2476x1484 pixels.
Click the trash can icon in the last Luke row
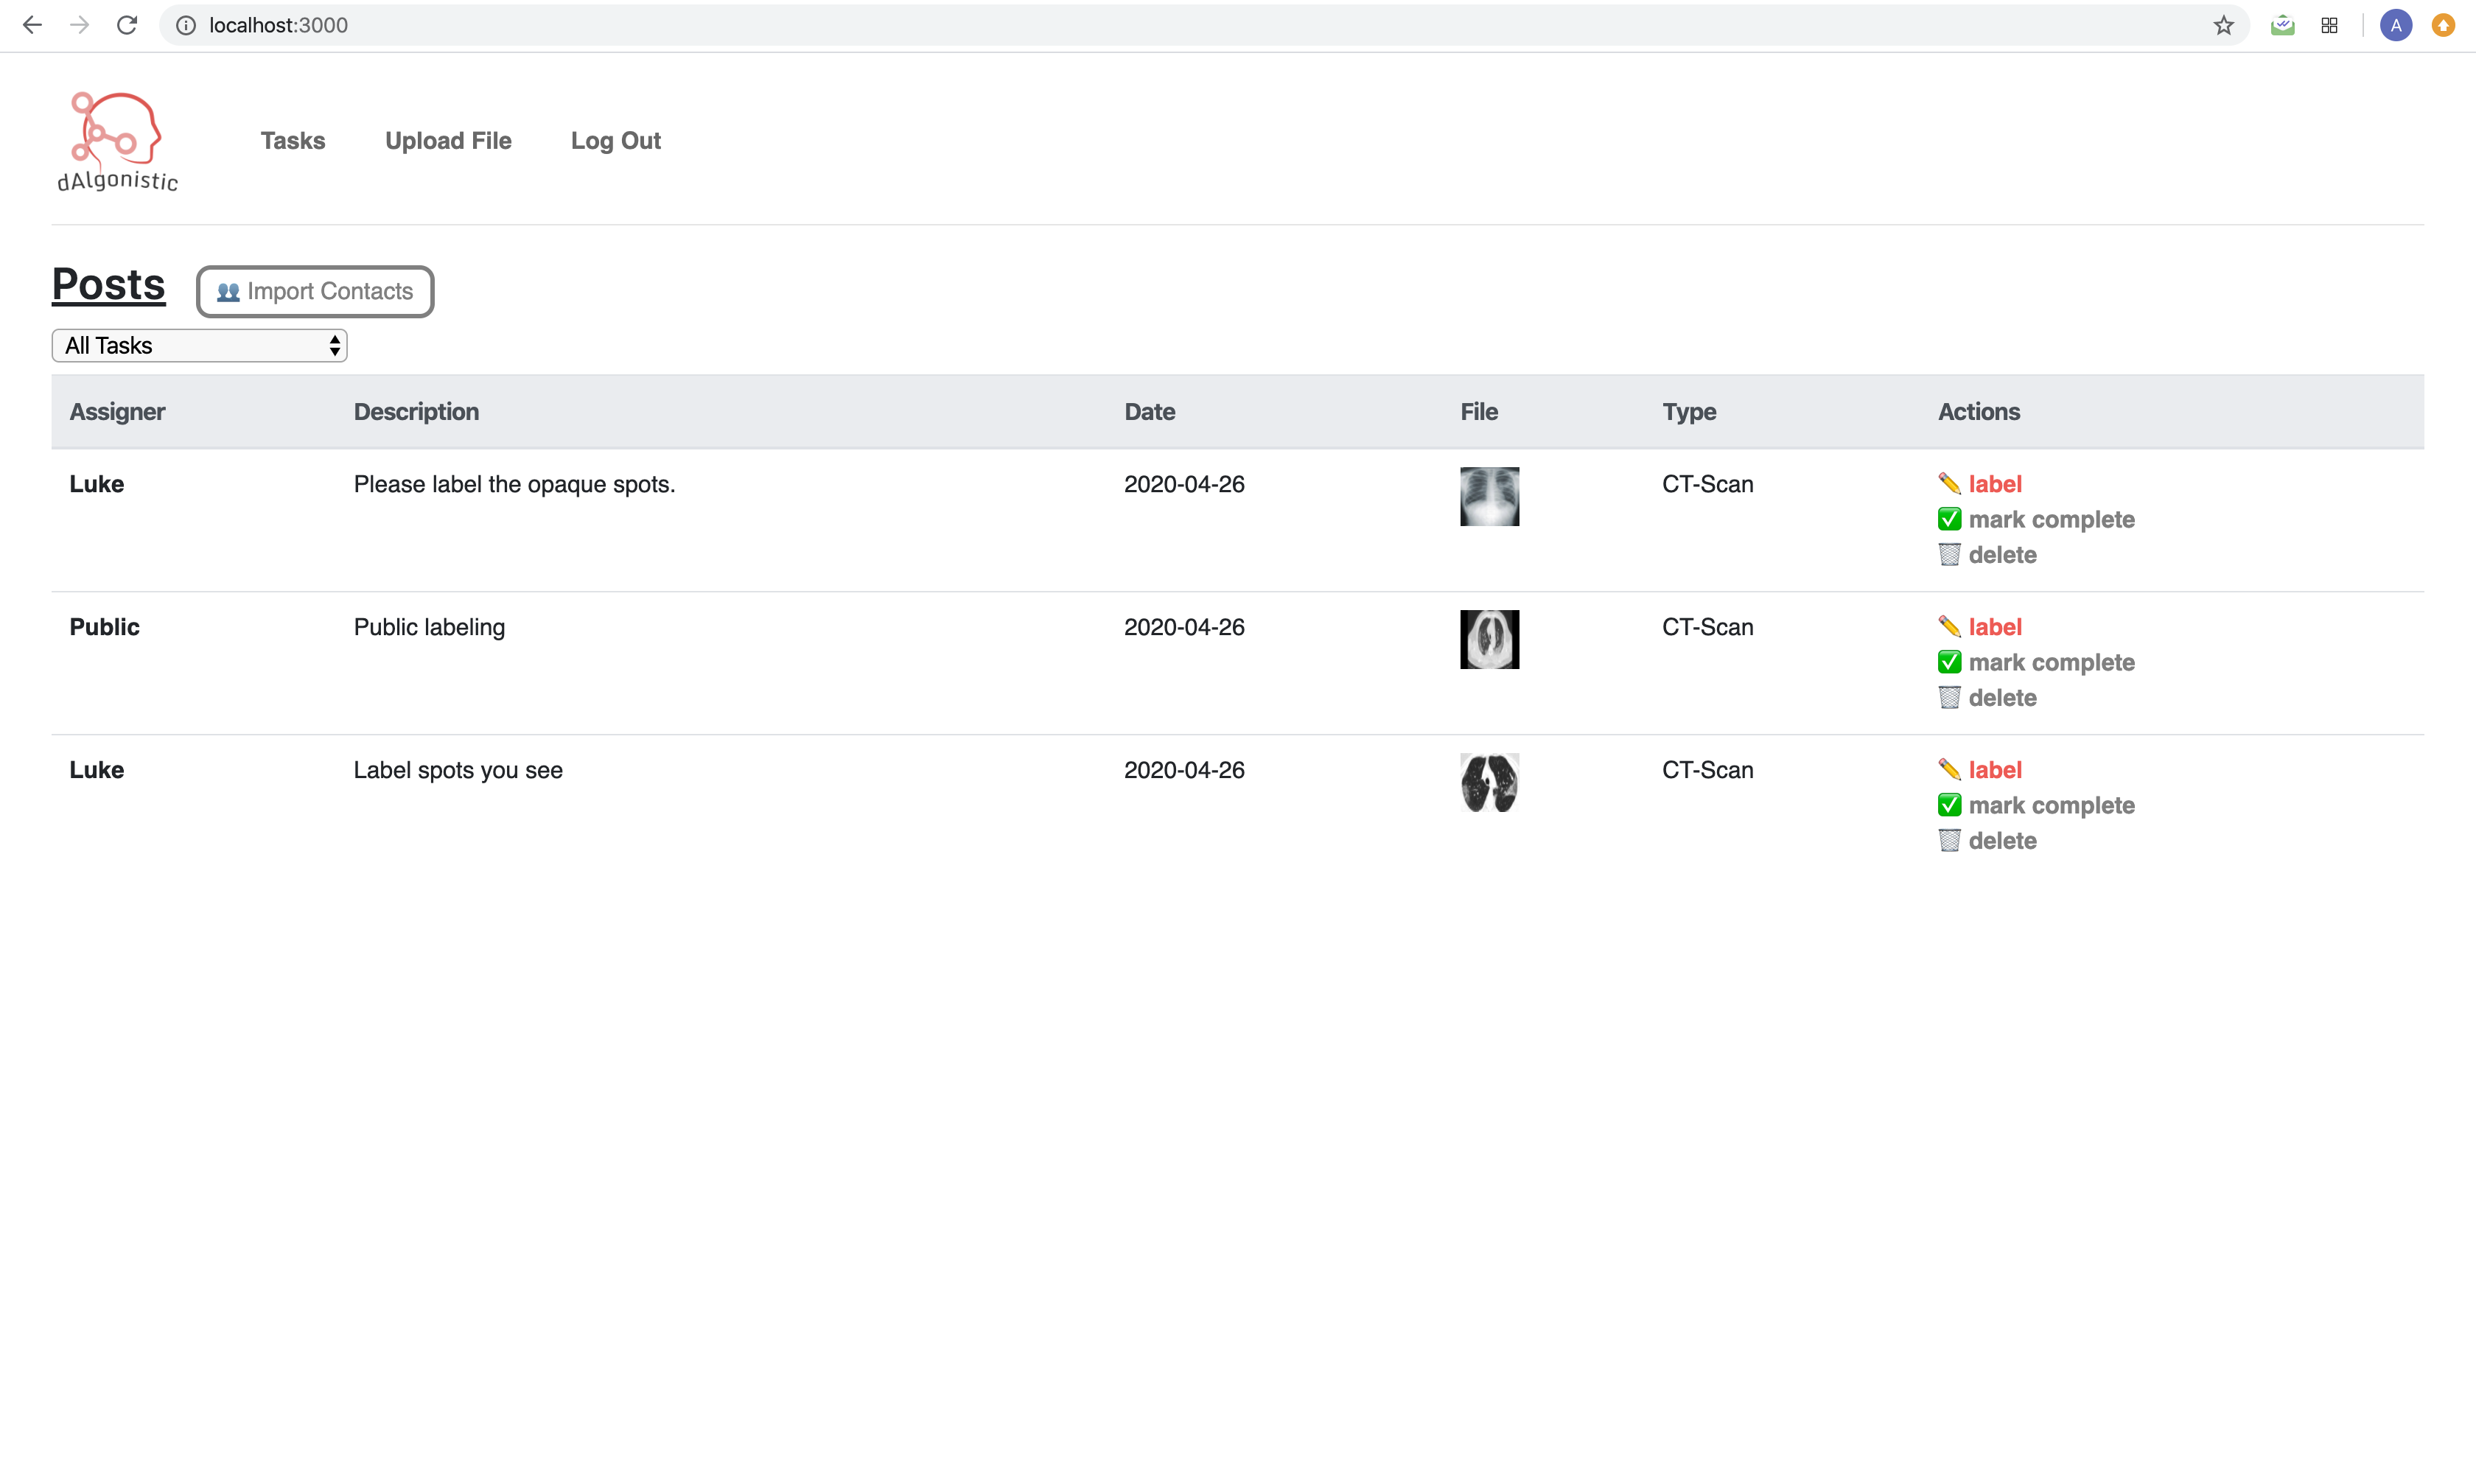coord(1948,841)
